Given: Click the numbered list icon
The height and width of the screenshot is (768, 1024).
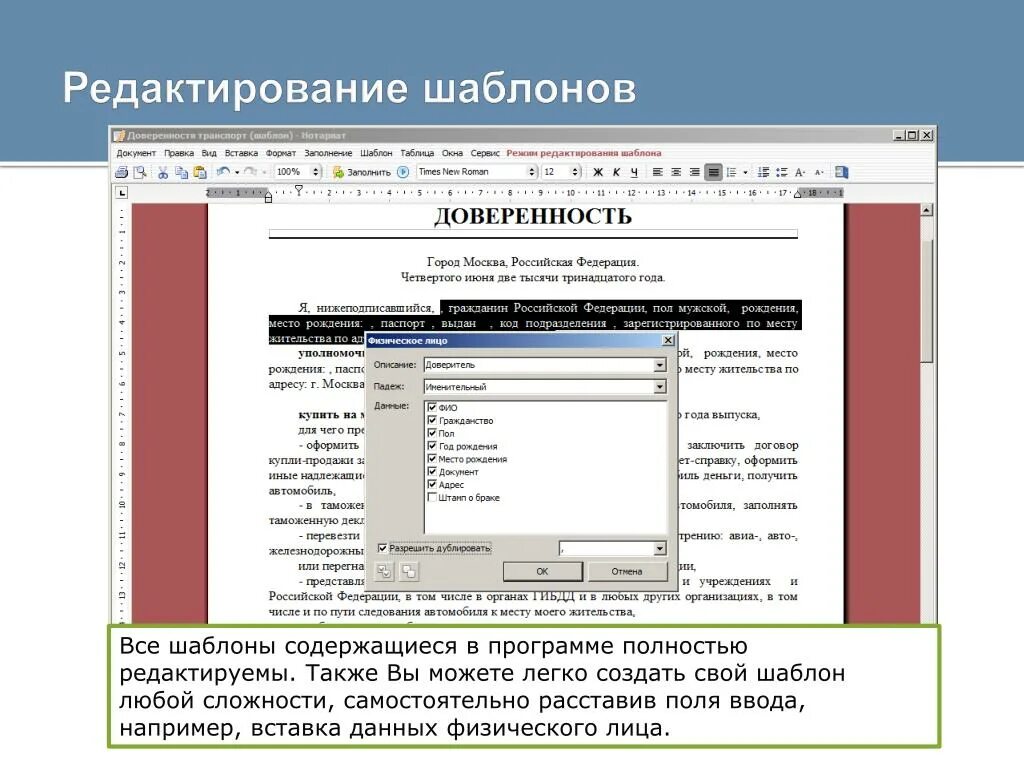Looking at the screenshot, I should coord(763,172).
